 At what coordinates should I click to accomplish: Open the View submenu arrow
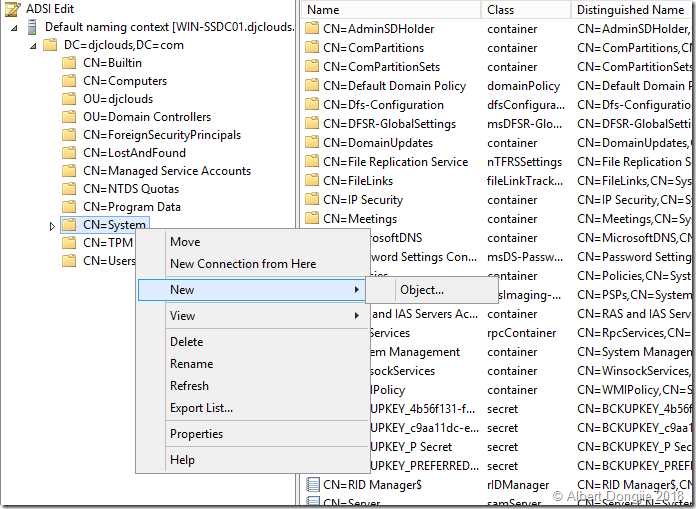coord(356,316)
